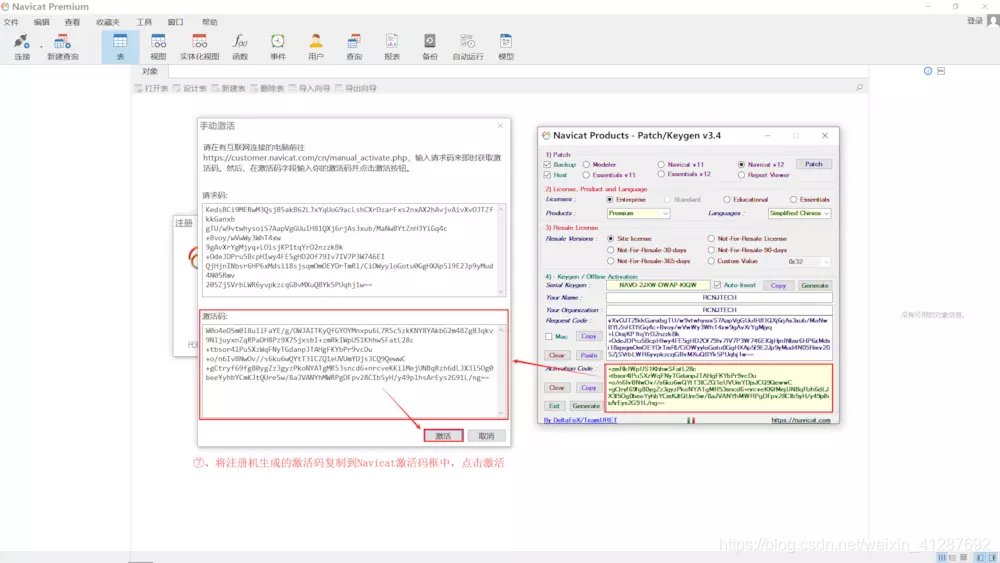Click the 取消 cancel button
Viewport: 1000px width, 563px height.
coord(486,436)
